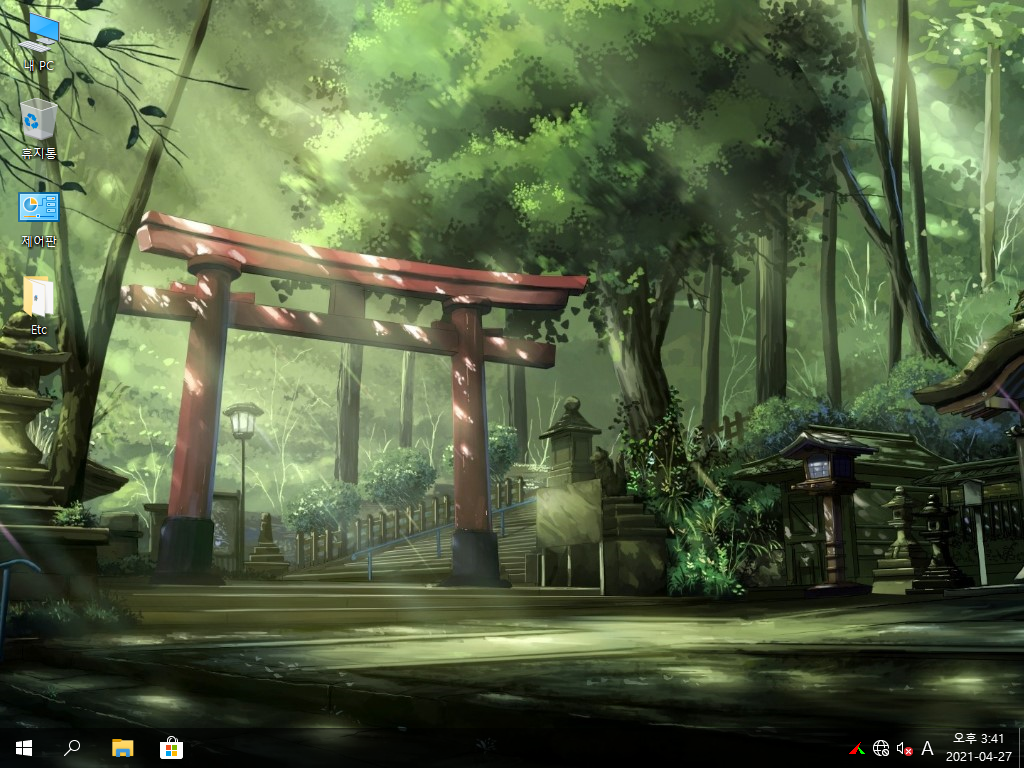The image size is (1024, 768).
Task: Open the clock showing 오후 3:41
Action: 978,739
